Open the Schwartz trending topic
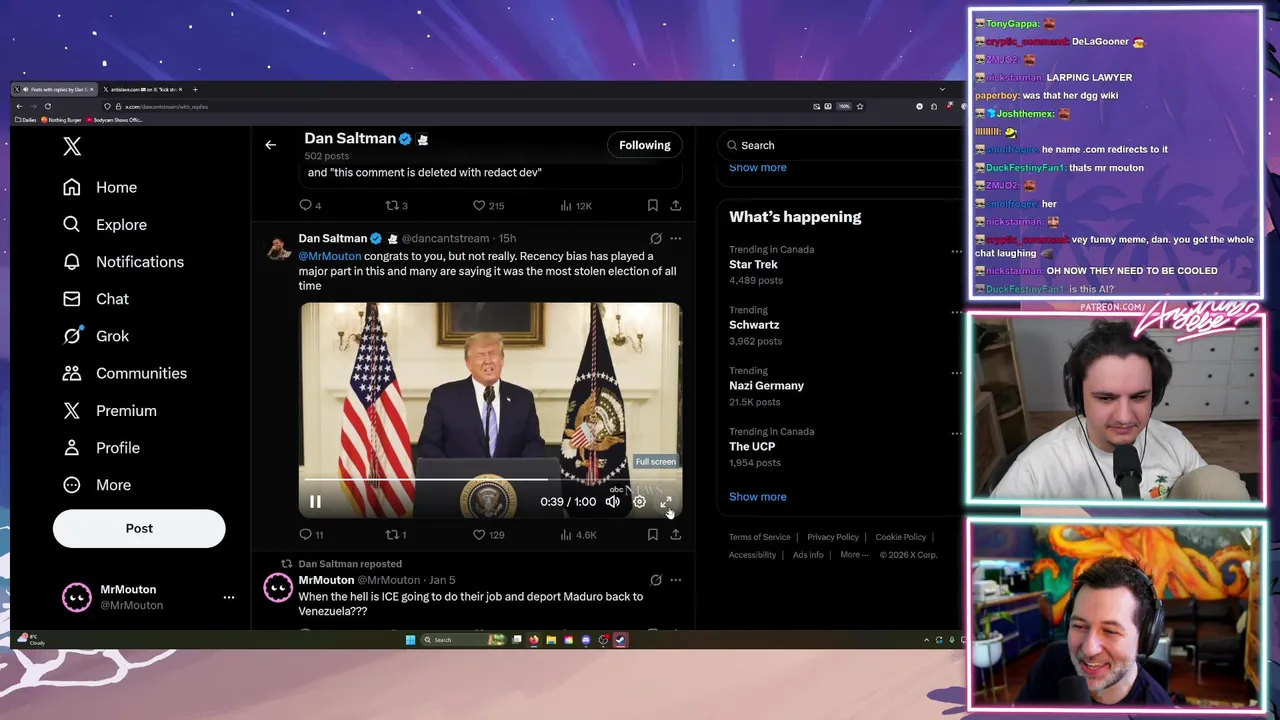The width and height of the screenshot is (1280, 720). [x=754, y=325]
